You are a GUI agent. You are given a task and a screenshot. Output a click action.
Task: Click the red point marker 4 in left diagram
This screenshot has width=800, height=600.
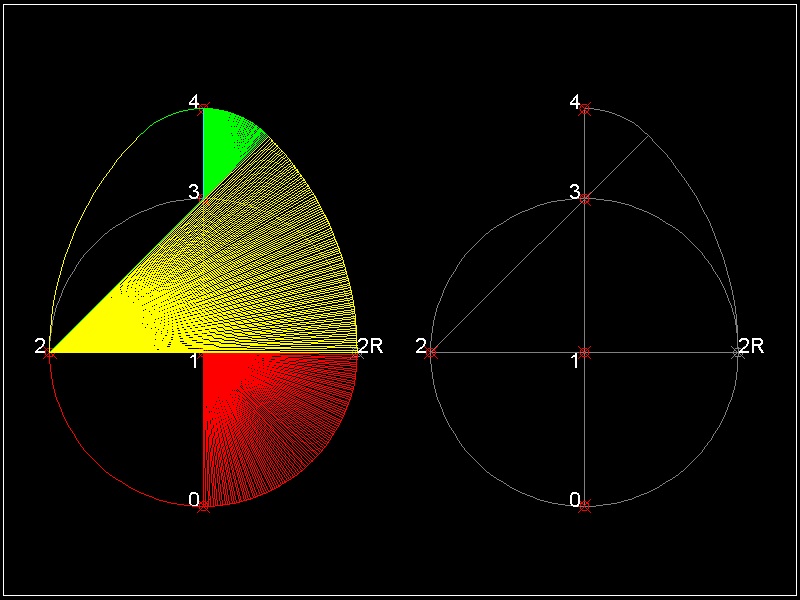tap(204, 107)
